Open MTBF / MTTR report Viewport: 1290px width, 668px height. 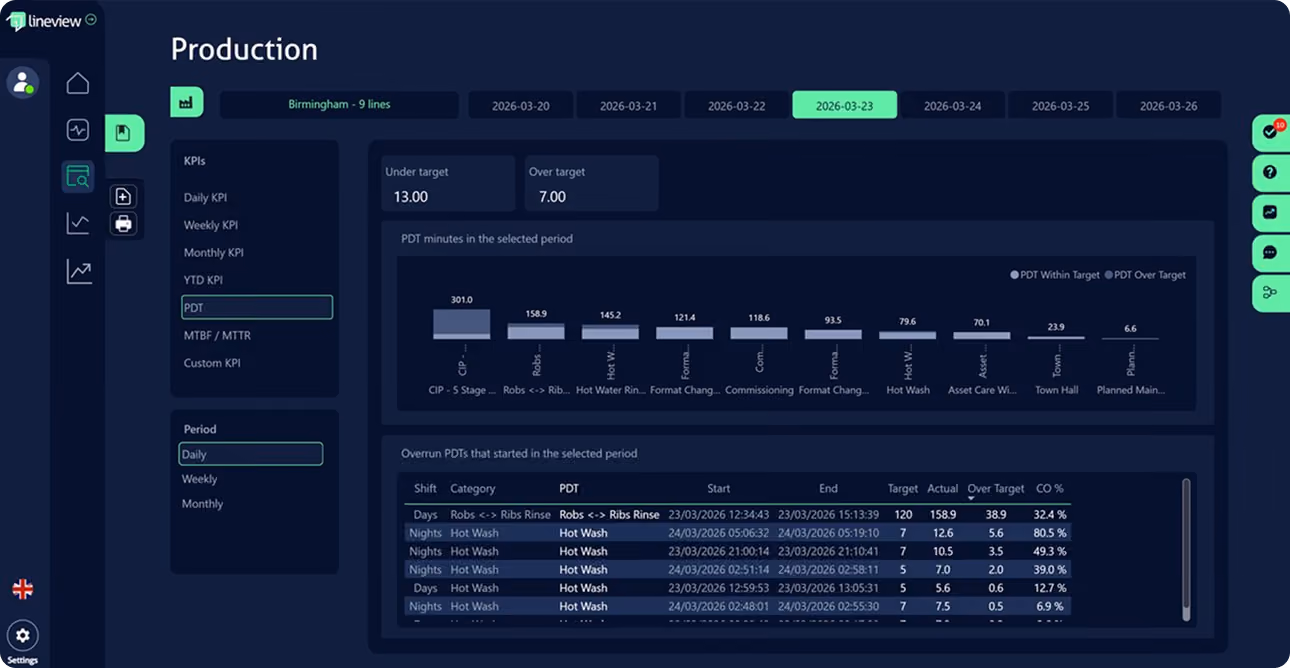(x=217, y=335)
